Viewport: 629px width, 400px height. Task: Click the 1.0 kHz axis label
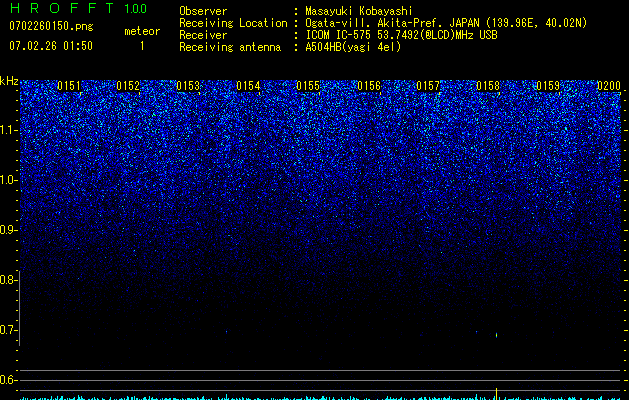click(8, 180)
